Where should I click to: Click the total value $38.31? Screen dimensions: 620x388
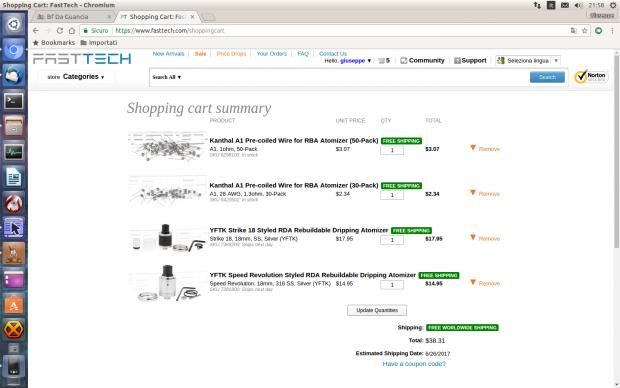pyautogui.click(x=435, y=340)
